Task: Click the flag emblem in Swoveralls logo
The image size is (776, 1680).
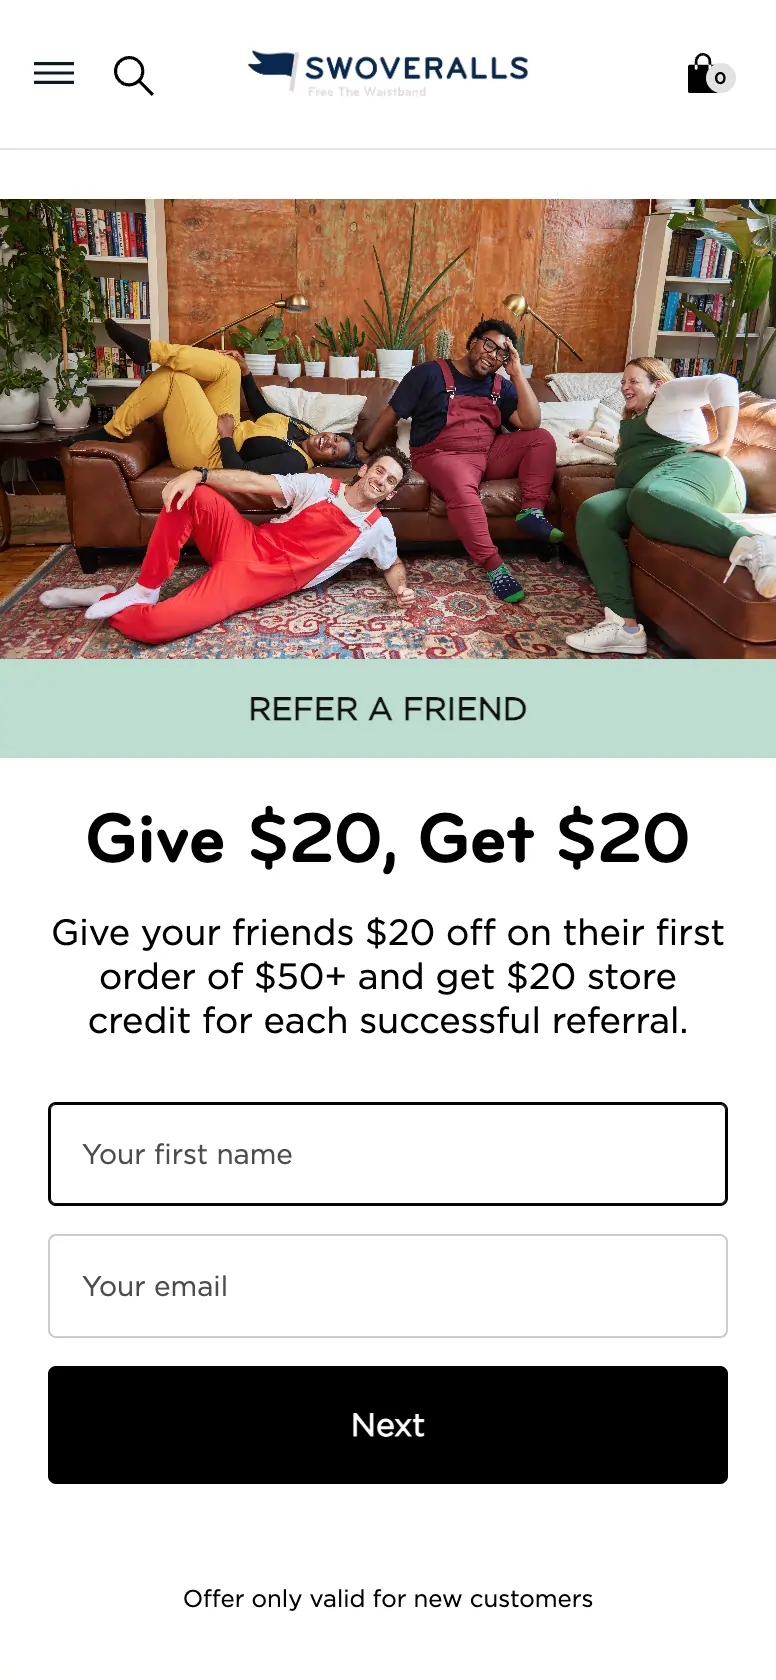Action: coord(272,66)
